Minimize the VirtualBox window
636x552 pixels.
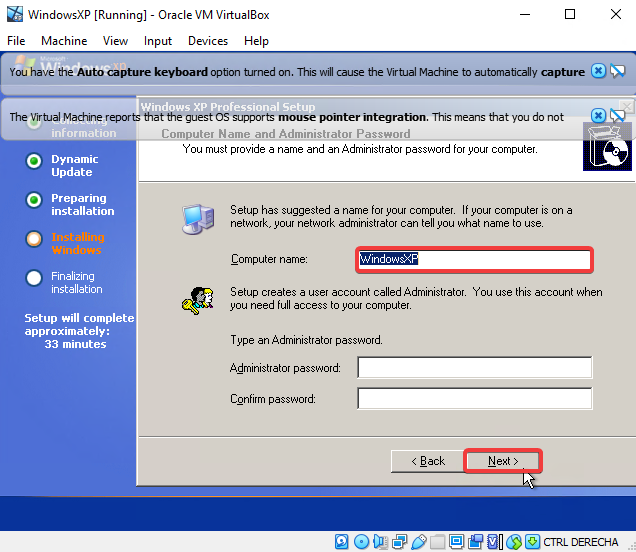525,15
